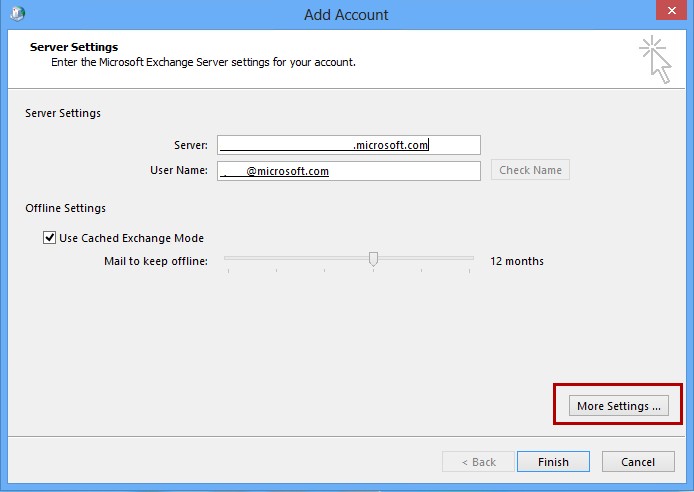Image resolution: width=694 pixels, height=492 pixels.
Task: Click the '12 months' value text
Action: (x=517, y=261)
